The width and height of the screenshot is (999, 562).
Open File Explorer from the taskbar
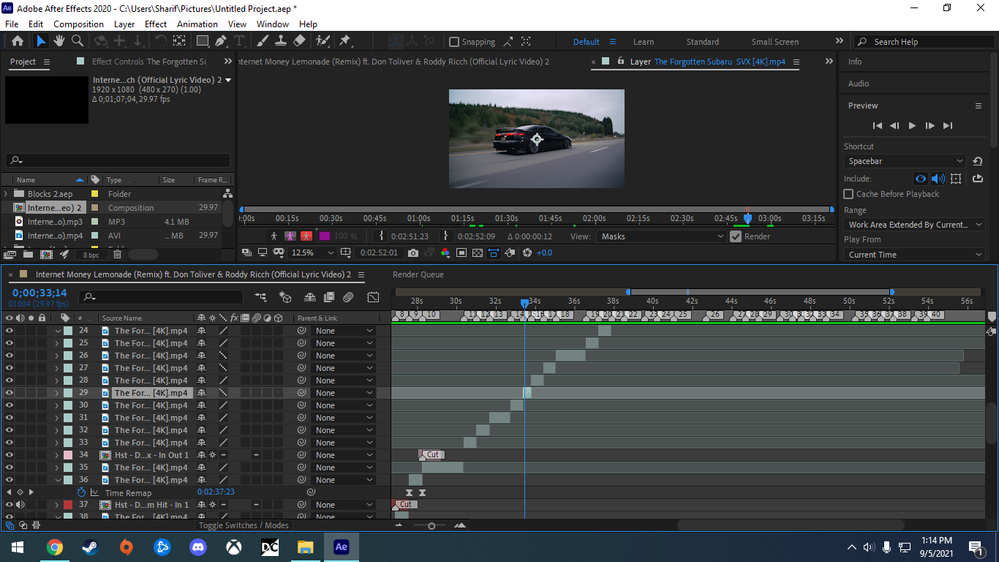coord(305,547)
